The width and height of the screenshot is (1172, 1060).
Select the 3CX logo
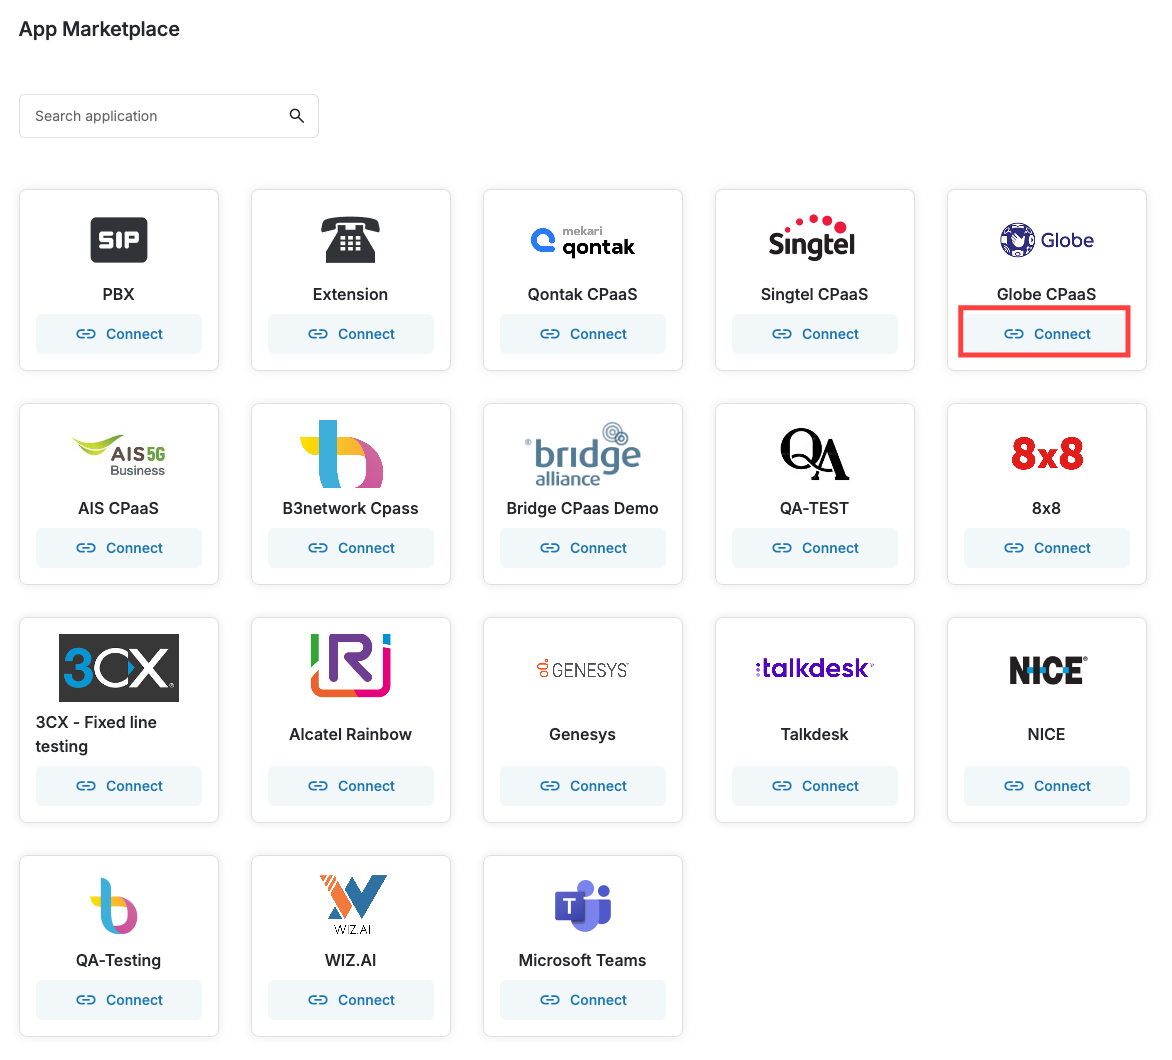click(119, 668)
